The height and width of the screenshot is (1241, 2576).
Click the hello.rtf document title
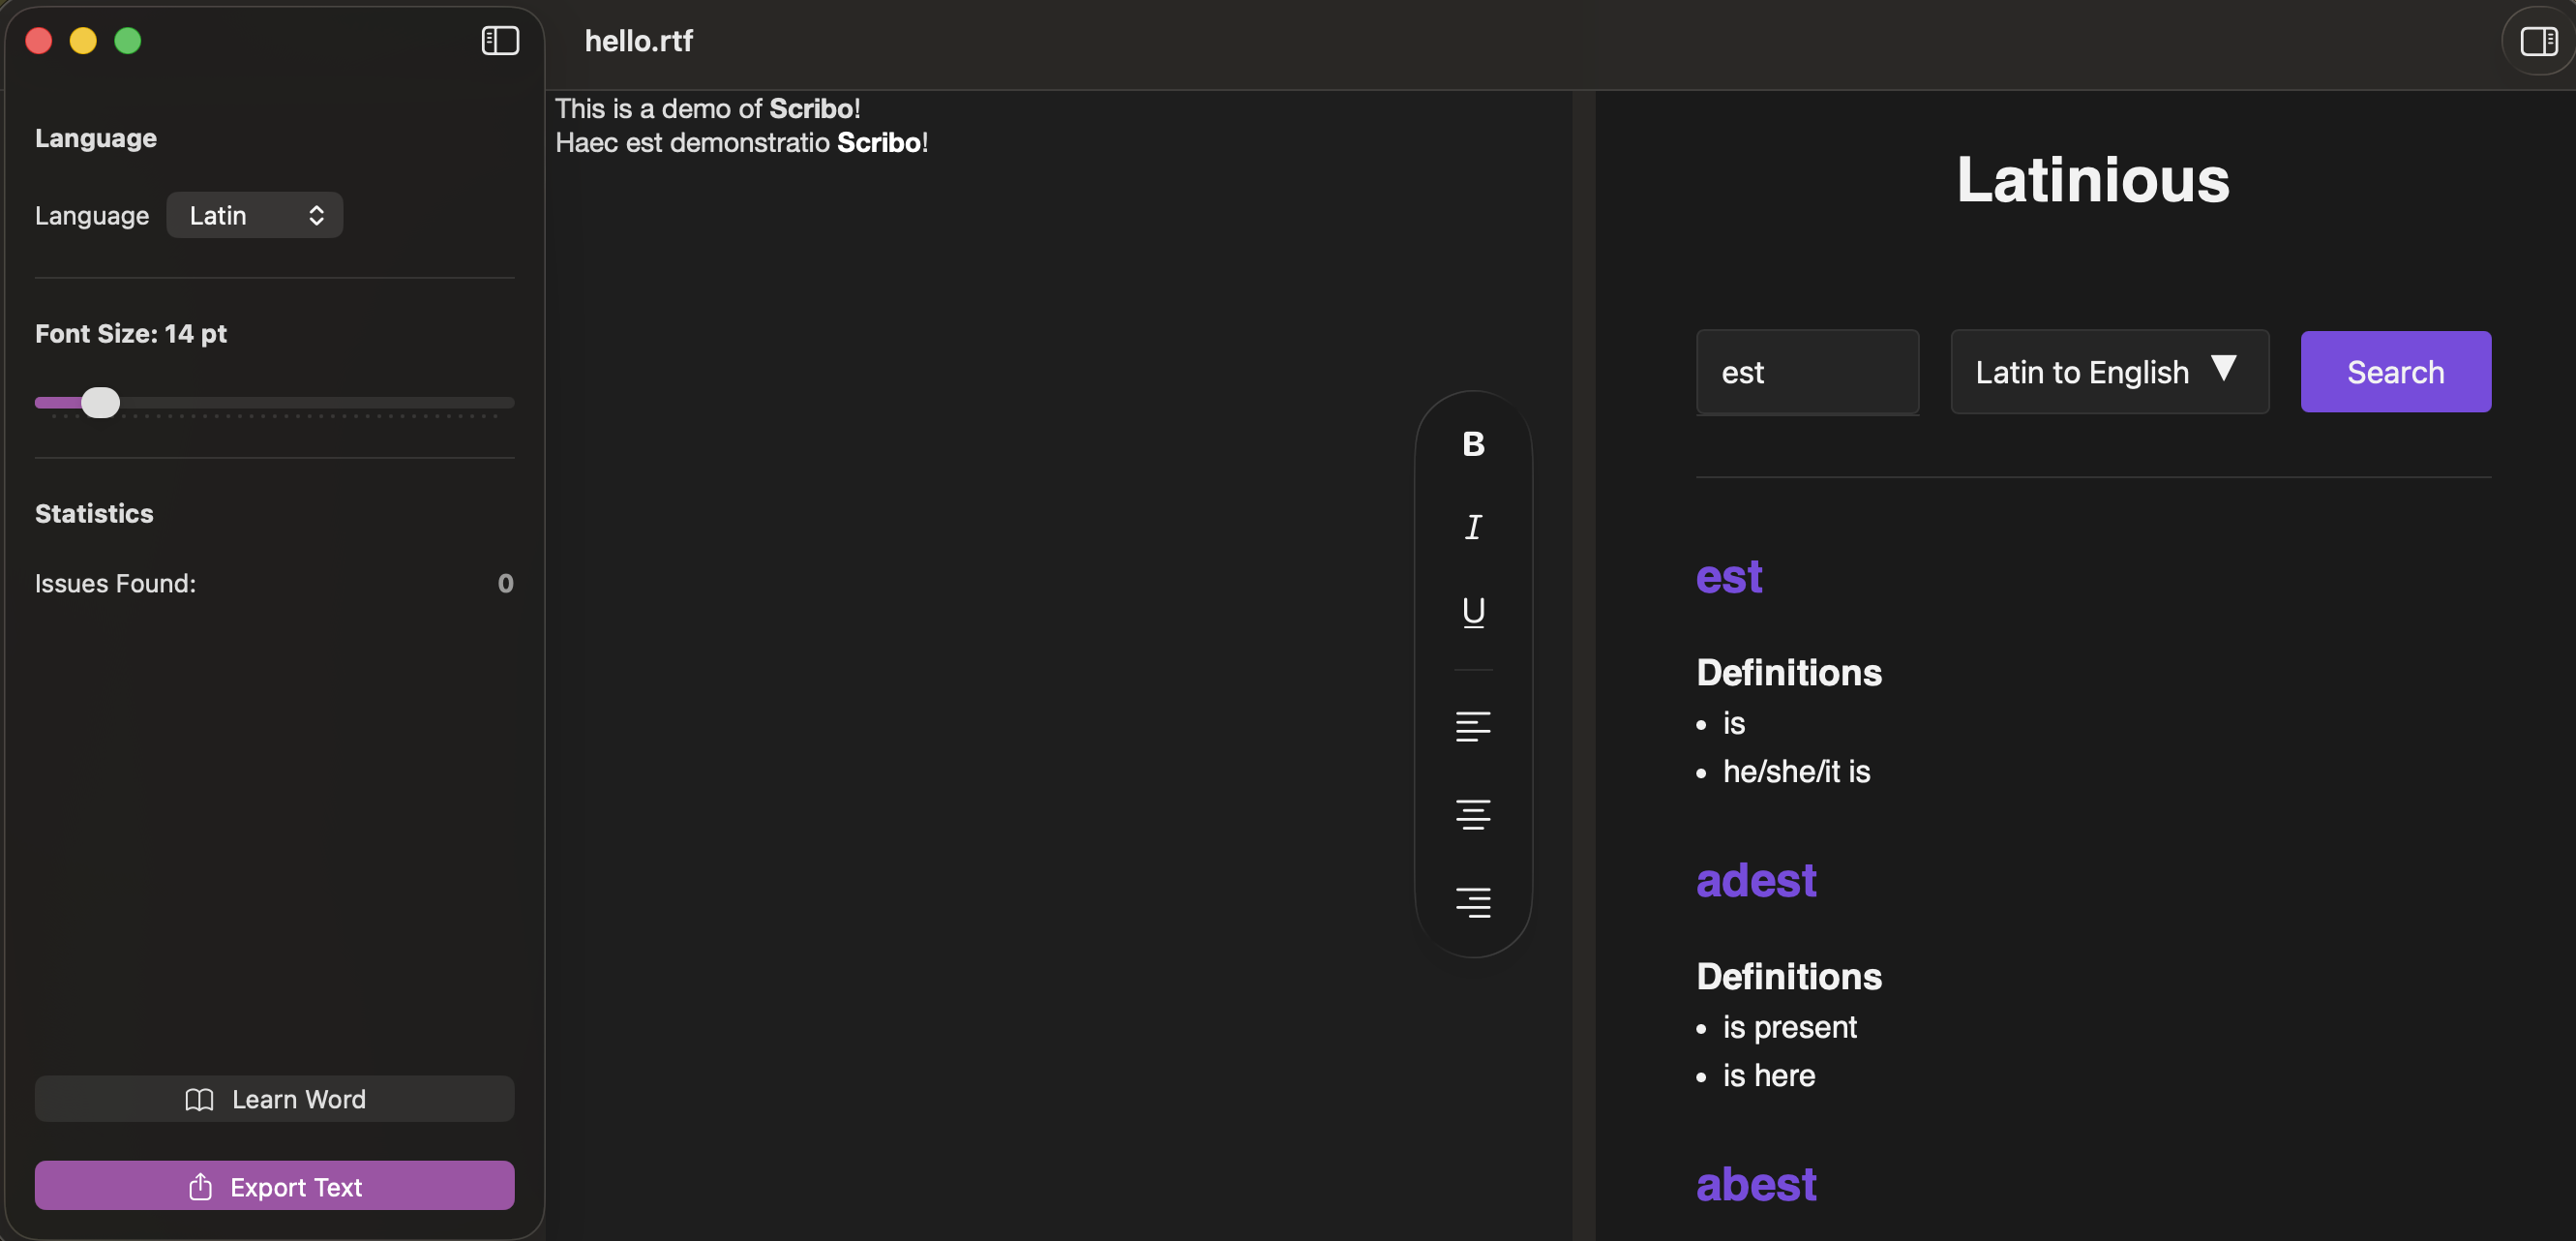click(639, 41)
